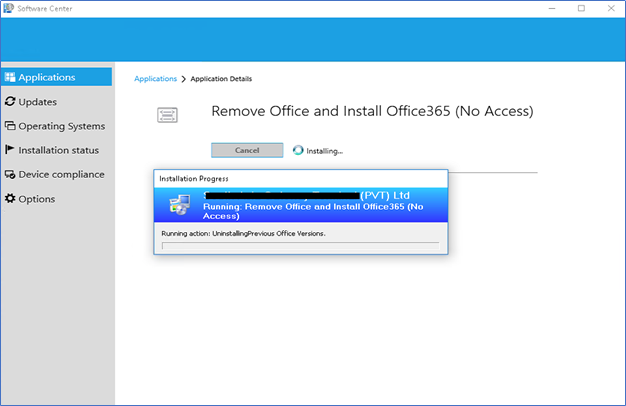Open the Updates section
This screenshot has height=406, width=626.
[56, 102]
